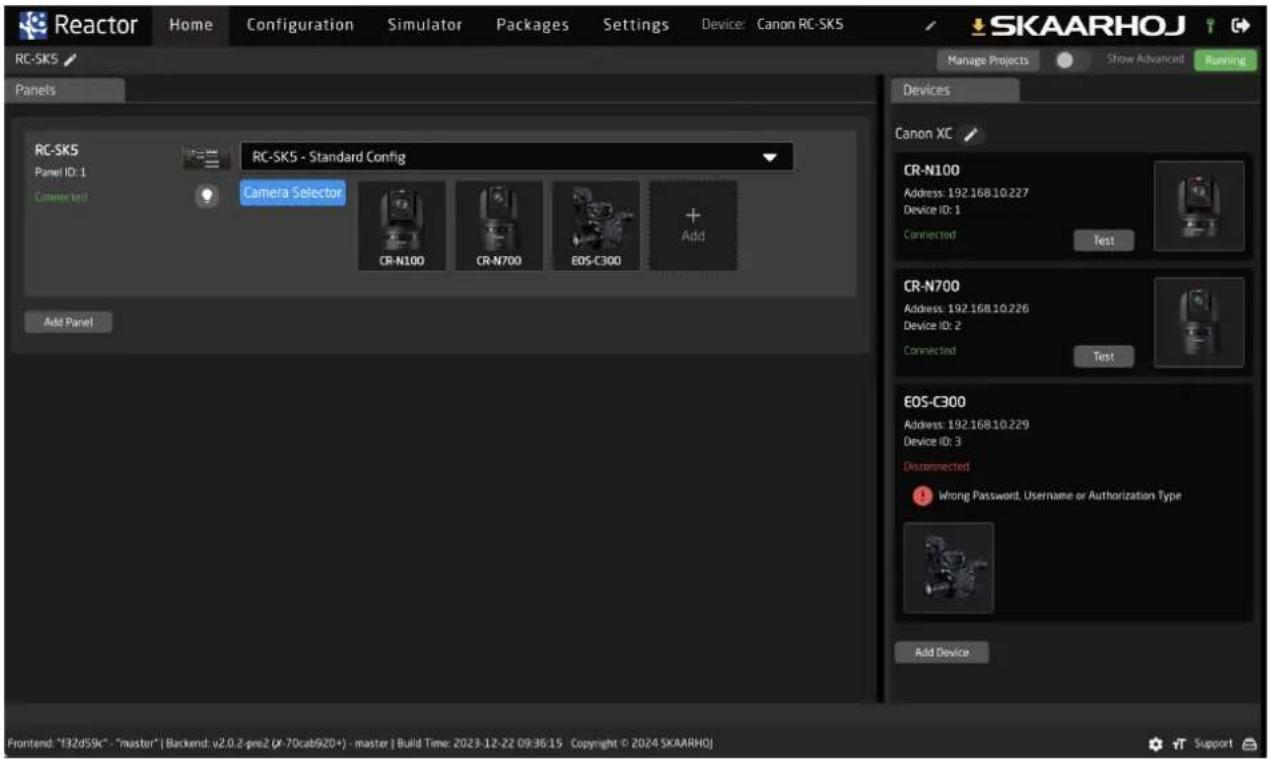Click EOS-C300 address 192.168.10.229
1268x759 pixels.
(966, 425)
